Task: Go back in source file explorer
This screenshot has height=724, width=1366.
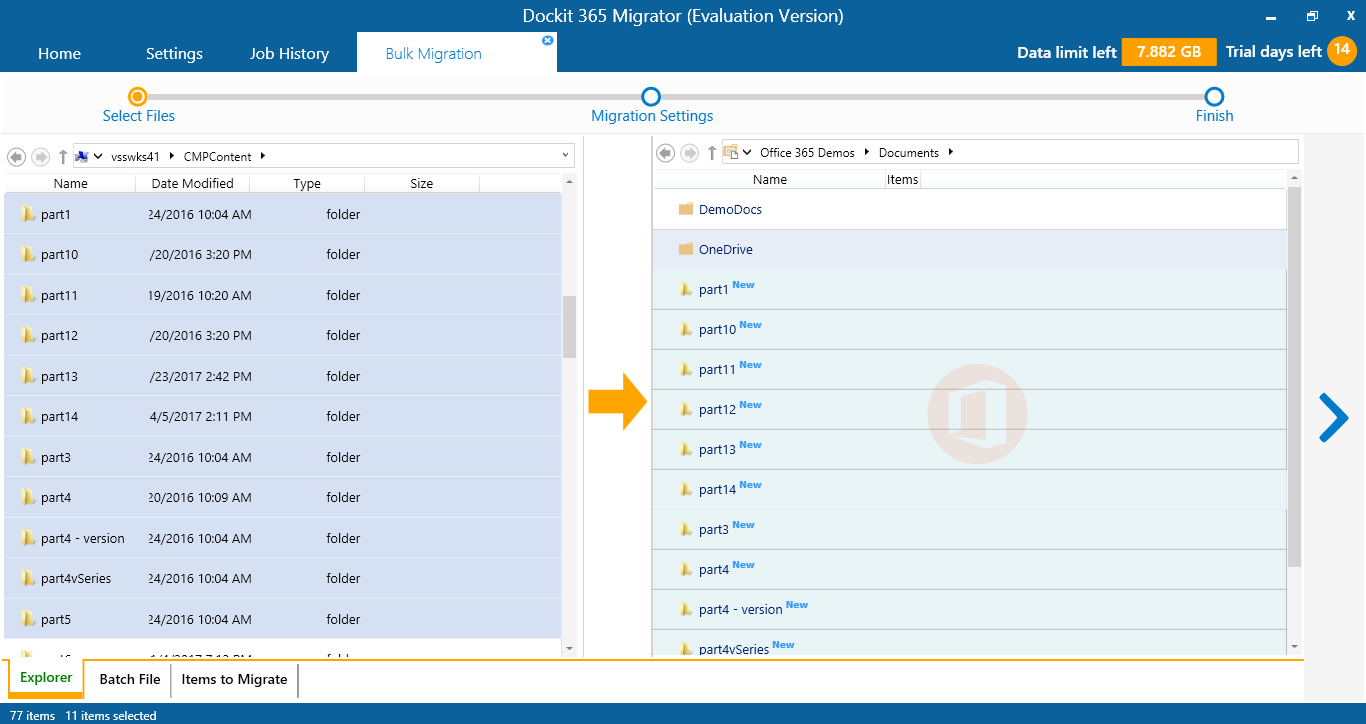Action: click(16, 156)
